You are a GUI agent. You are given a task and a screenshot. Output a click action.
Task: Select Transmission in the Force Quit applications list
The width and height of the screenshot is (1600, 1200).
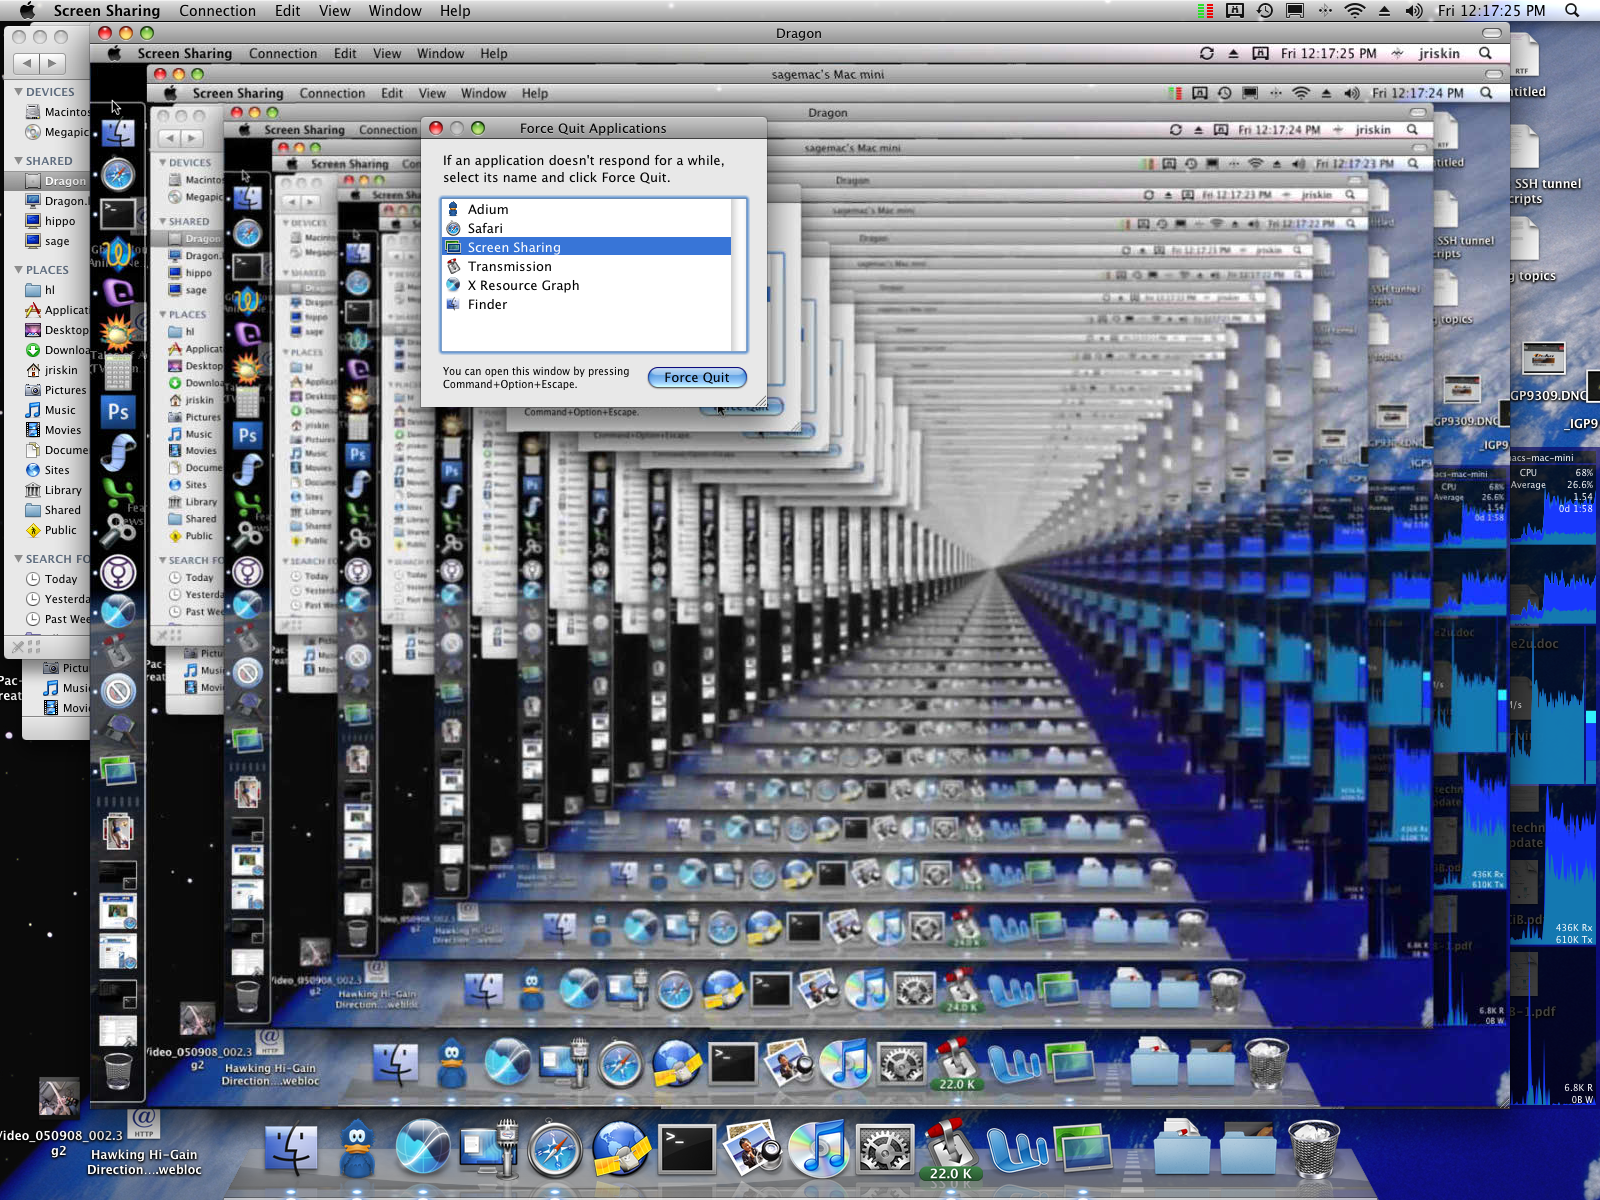pyautogui.click(x=510, y=266)
